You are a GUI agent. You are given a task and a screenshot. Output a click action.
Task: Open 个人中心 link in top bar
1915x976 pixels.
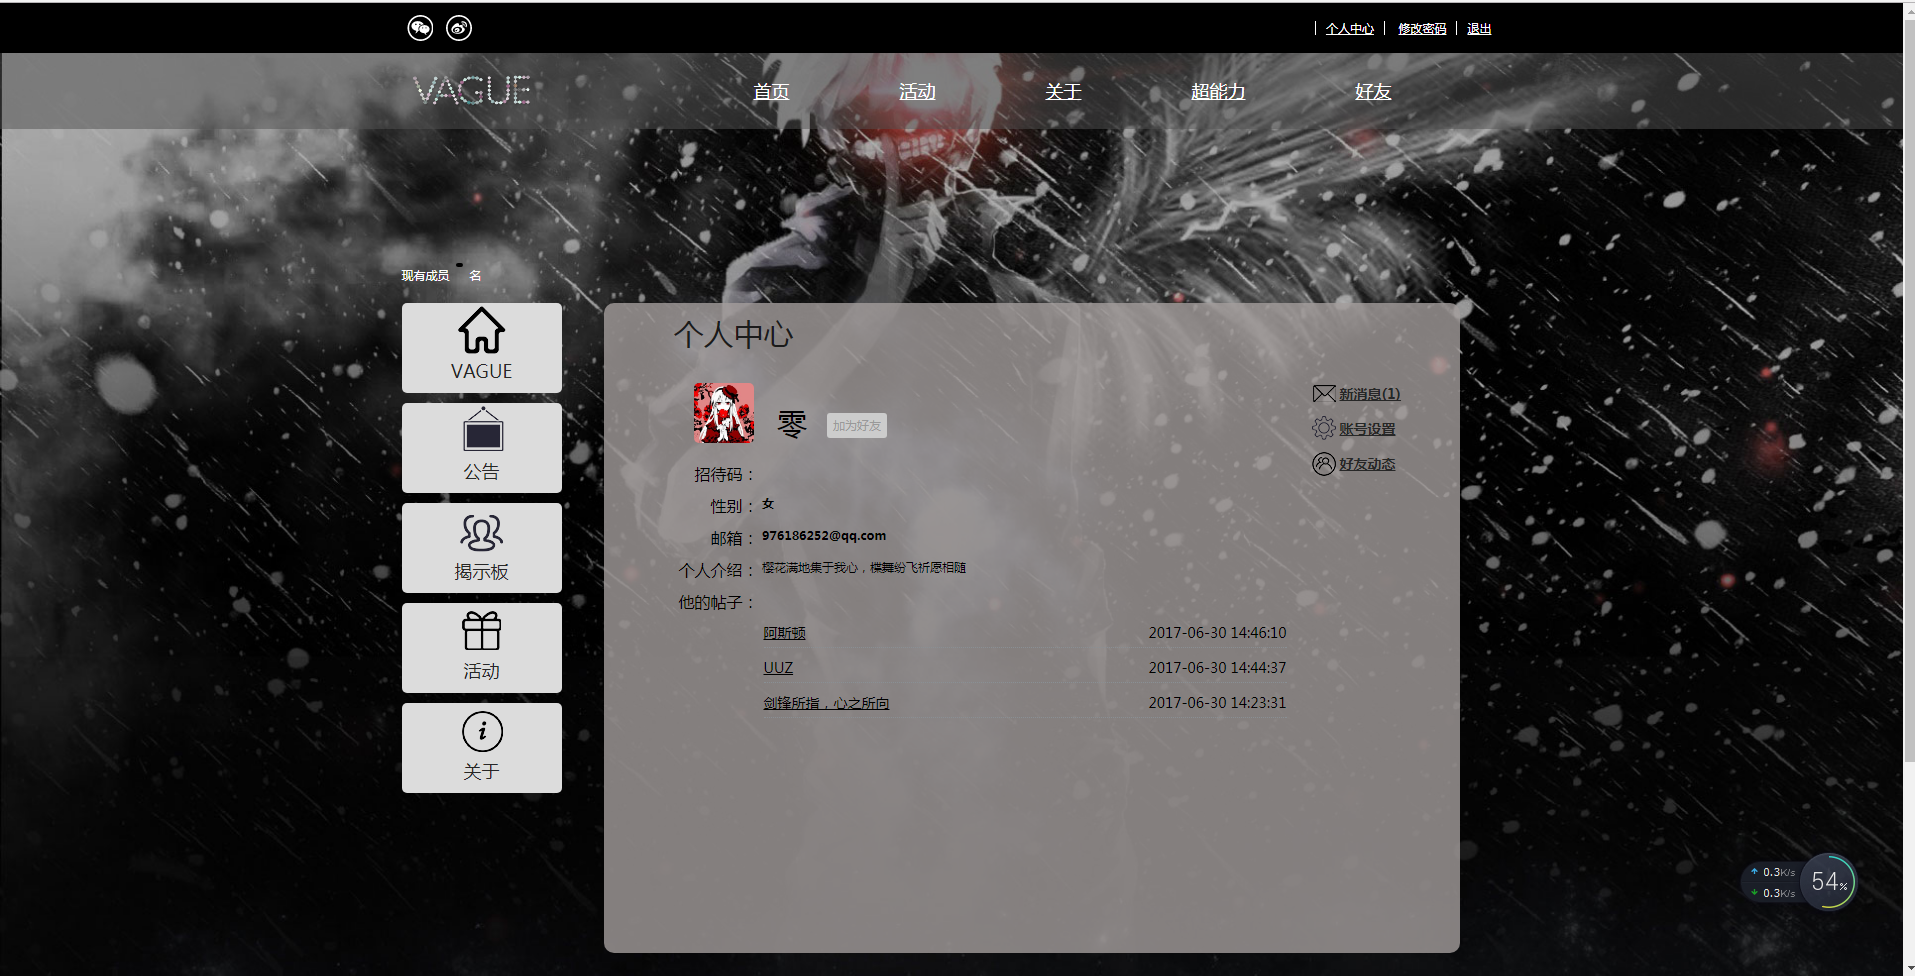[x=1350, y=29]
